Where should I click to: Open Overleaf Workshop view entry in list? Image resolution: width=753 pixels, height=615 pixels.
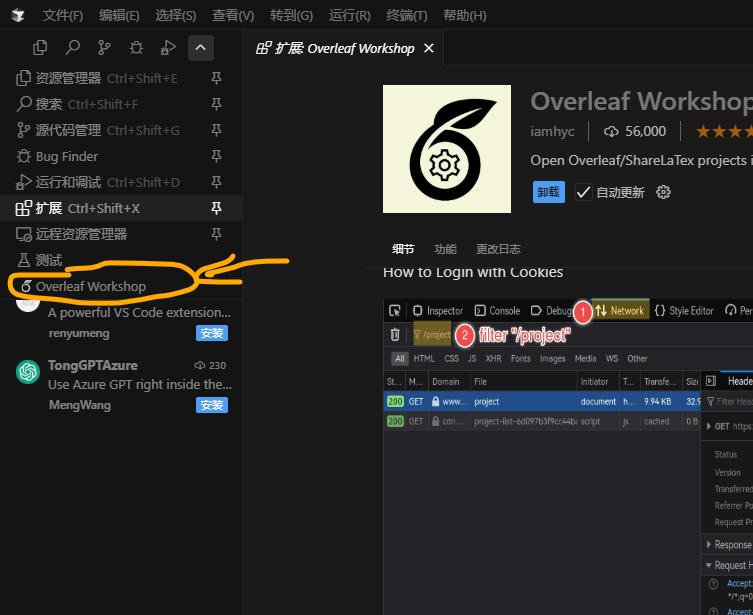121,286
